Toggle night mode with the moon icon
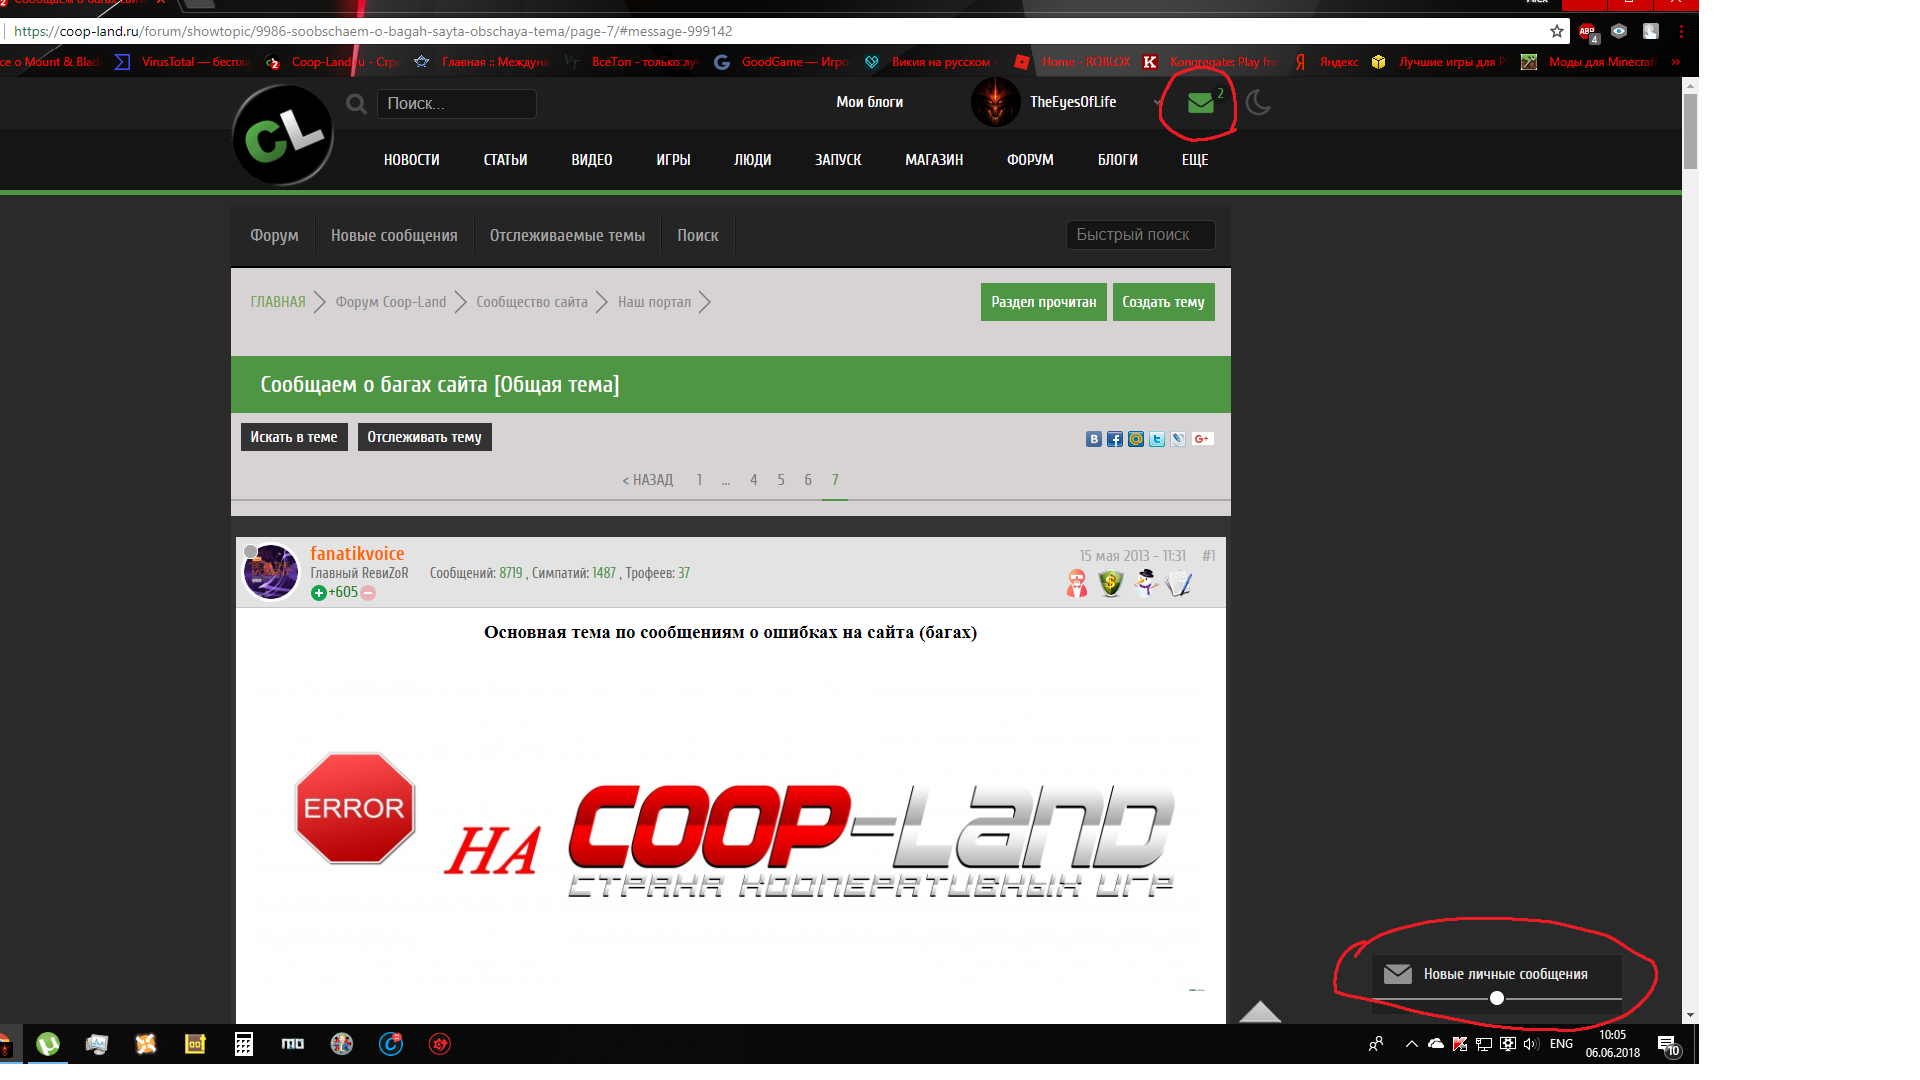Screen dimensions: 1920x1080 click(1258, 102)
